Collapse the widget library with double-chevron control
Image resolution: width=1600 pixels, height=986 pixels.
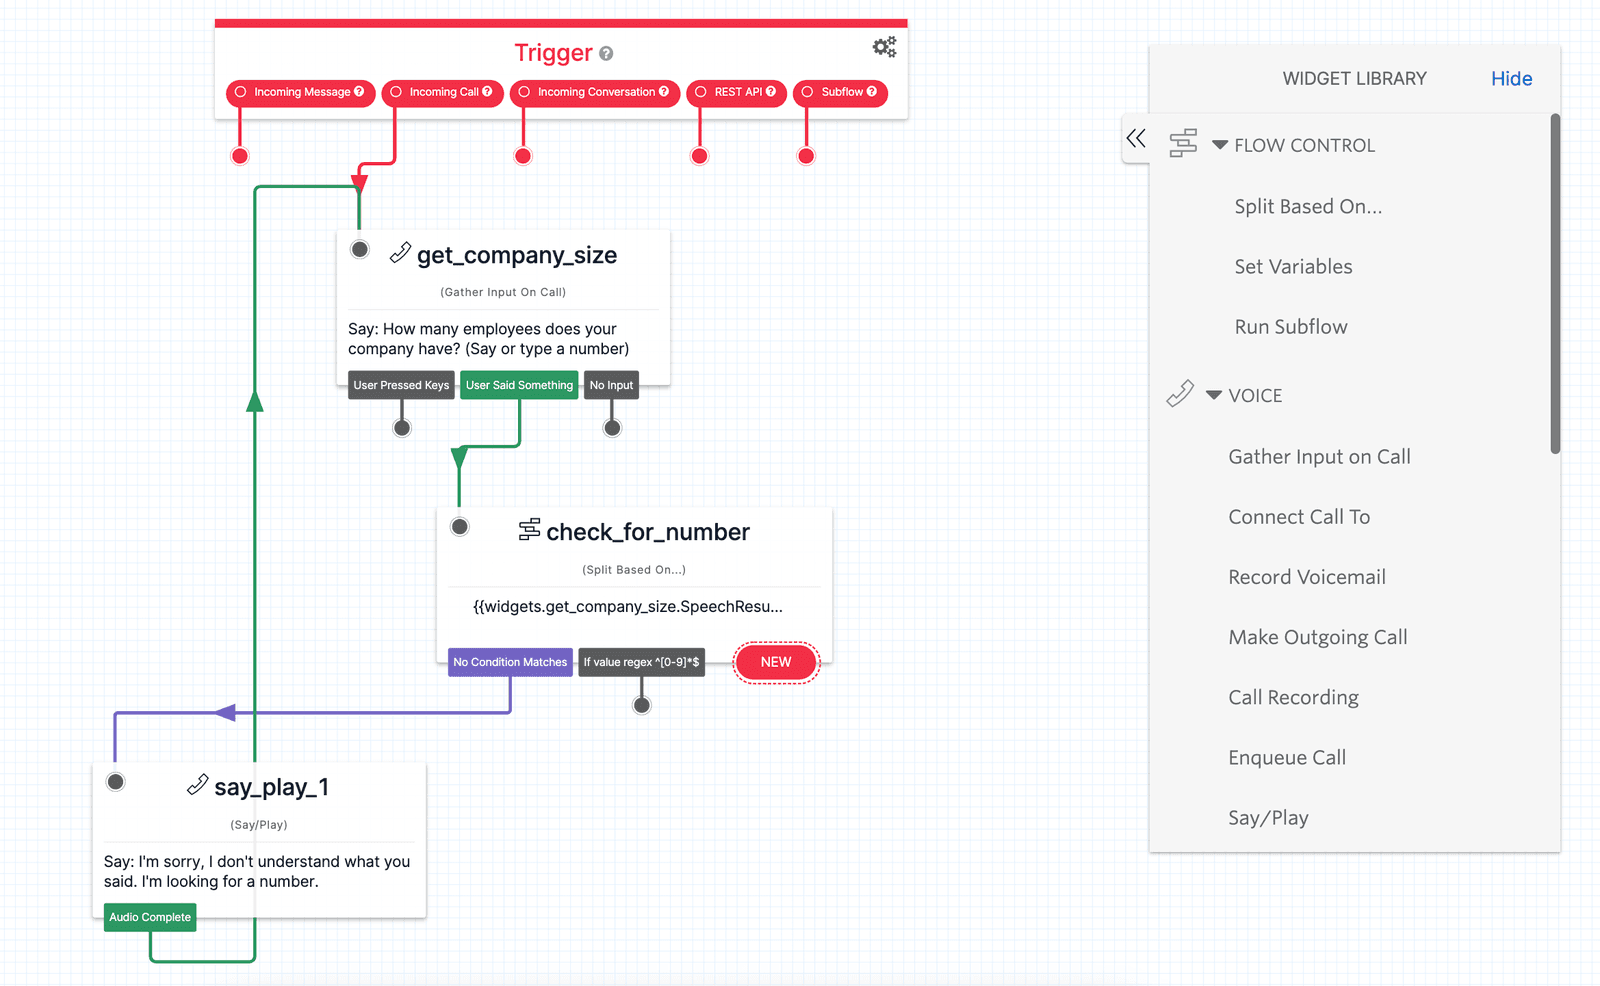pyautogui.click(x=1135, y=139)
